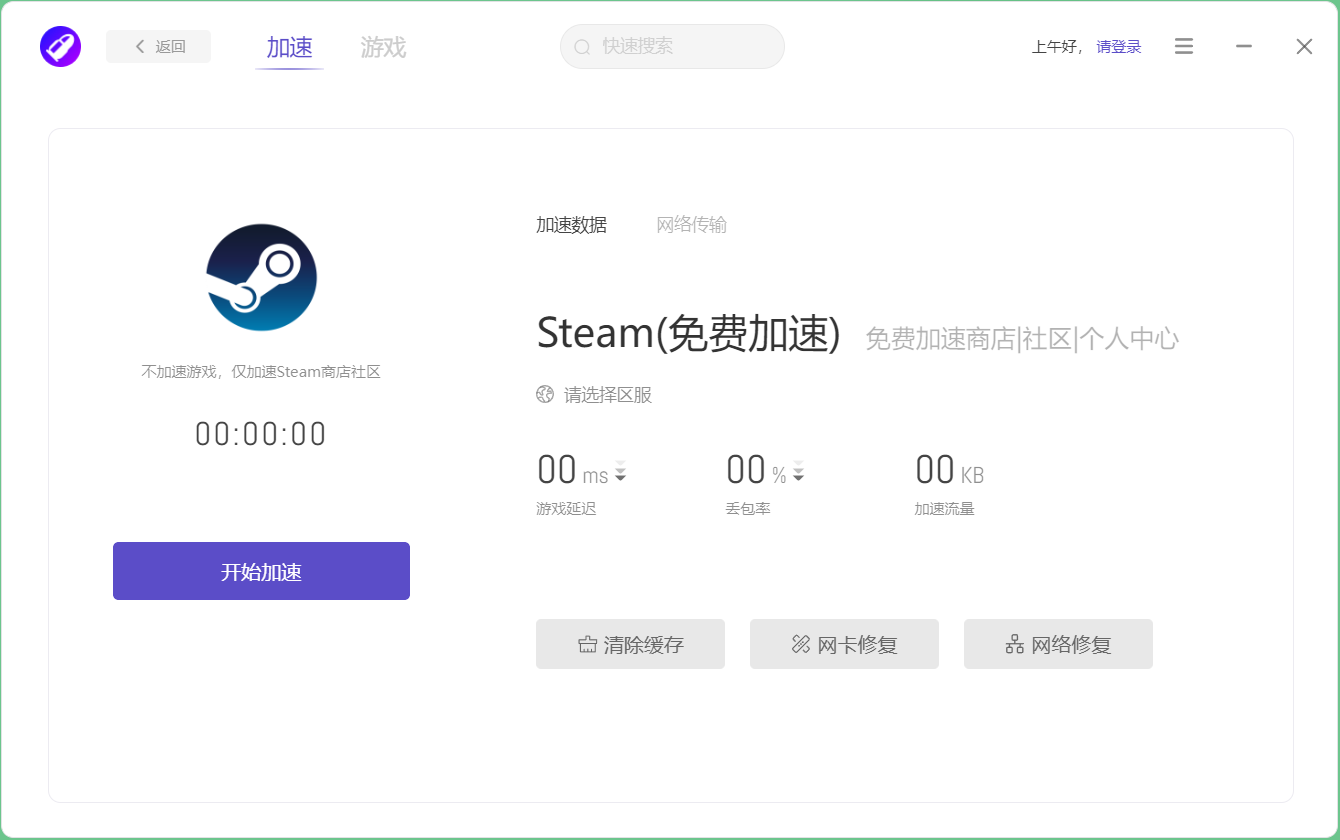
Task: Click the purple rocket app logo
Action: [60, 46]
